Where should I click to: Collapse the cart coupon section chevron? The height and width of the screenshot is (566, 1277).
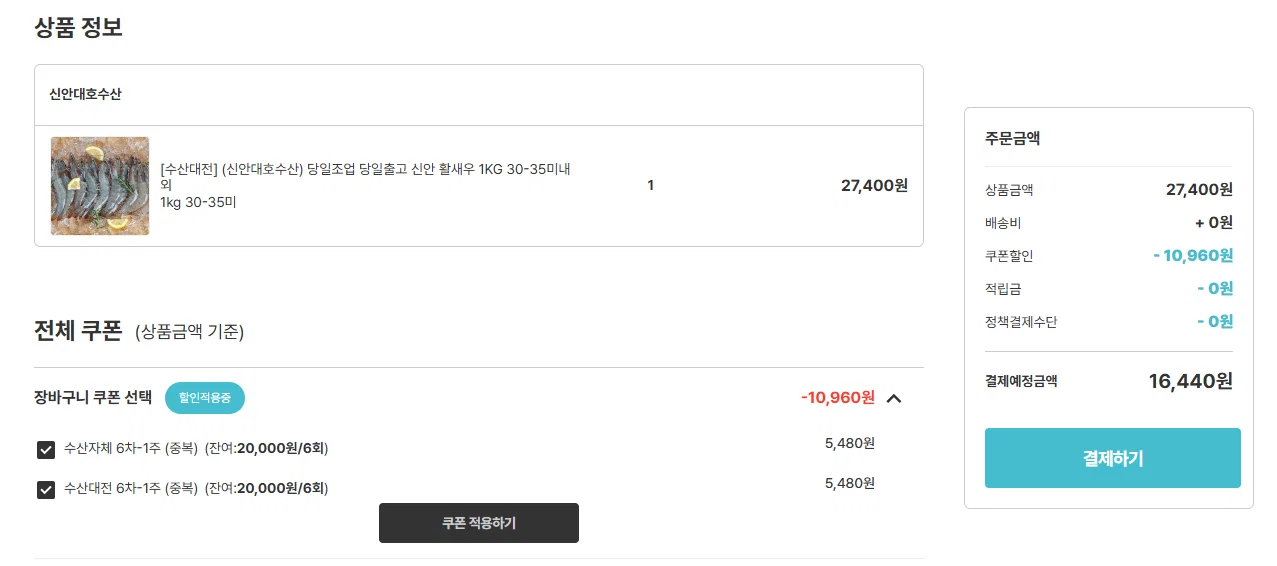tap(894, 398)
